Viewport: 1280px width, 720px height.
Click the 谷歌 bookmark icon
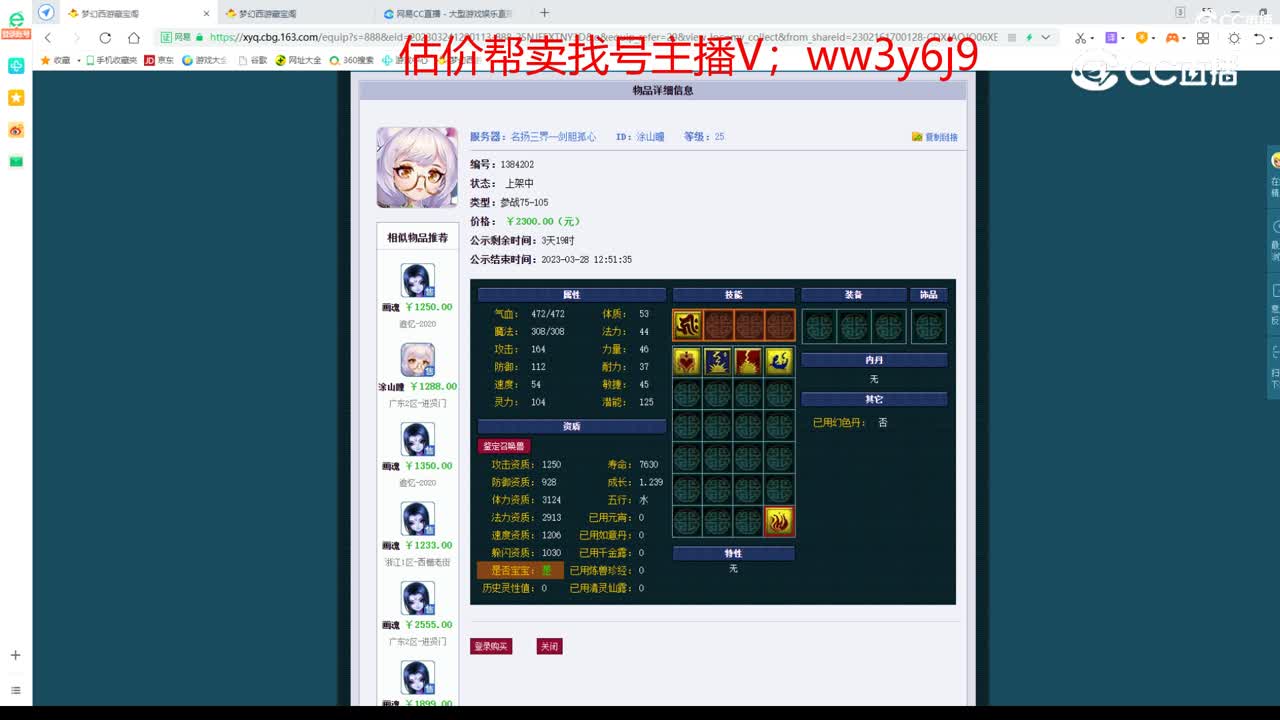click(244, 60)
